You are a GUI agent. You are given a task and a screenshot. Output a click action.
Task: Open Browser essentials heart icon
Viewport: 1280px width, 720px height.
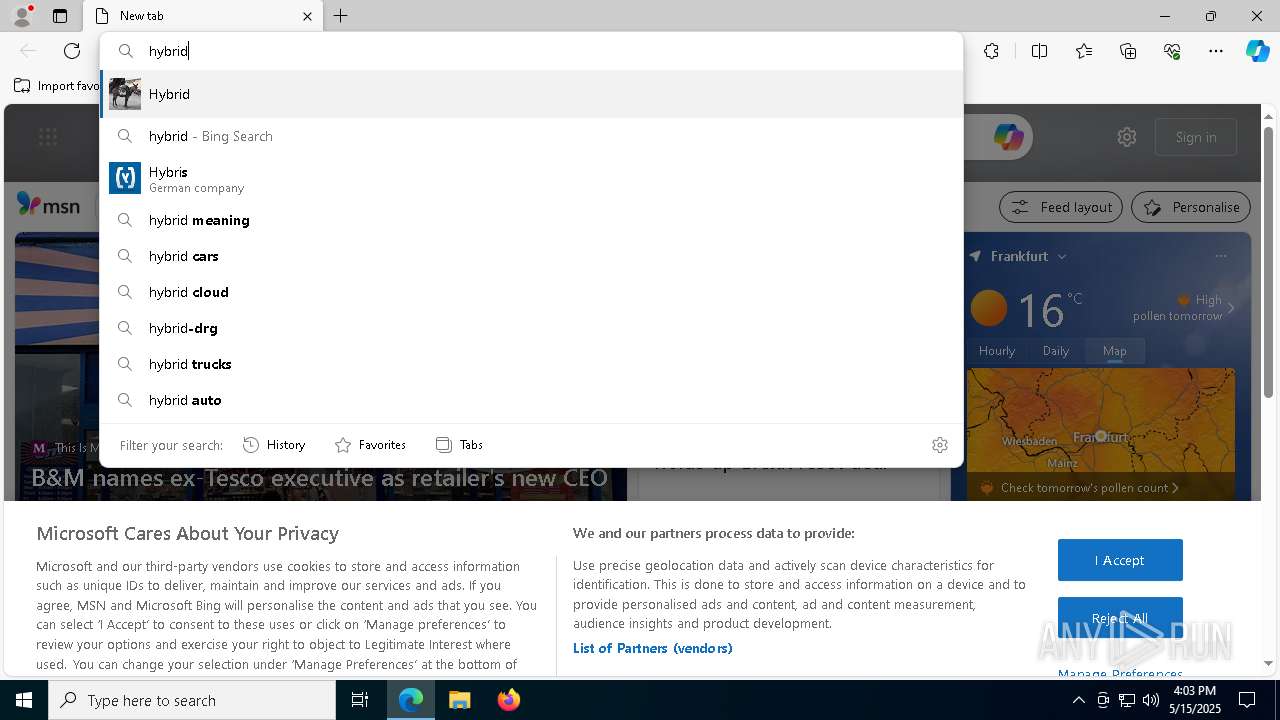point(1172,51)
